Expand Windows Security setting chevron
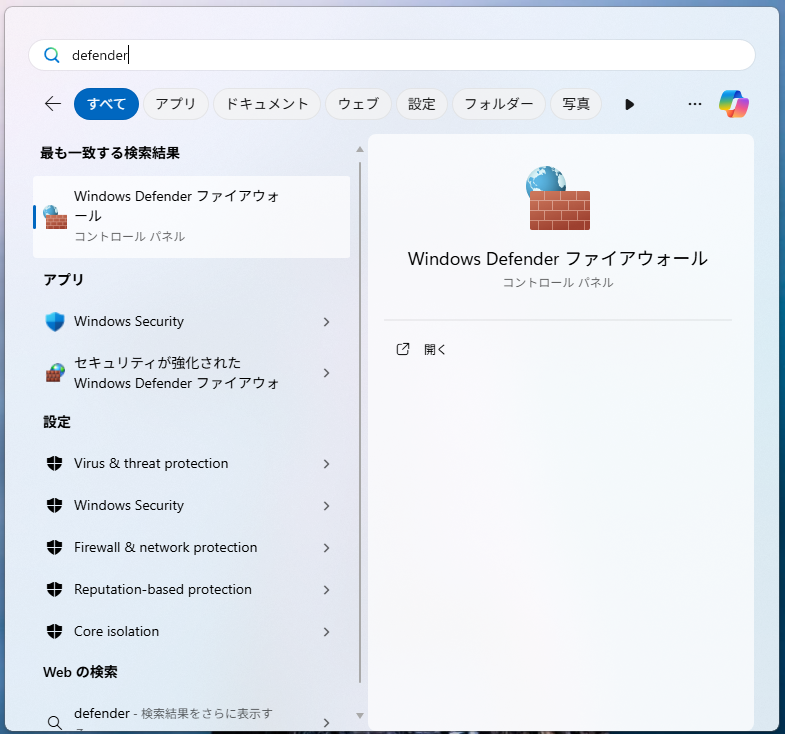The height and width of the screenshot is (734, 785). [x=326, y=506]
